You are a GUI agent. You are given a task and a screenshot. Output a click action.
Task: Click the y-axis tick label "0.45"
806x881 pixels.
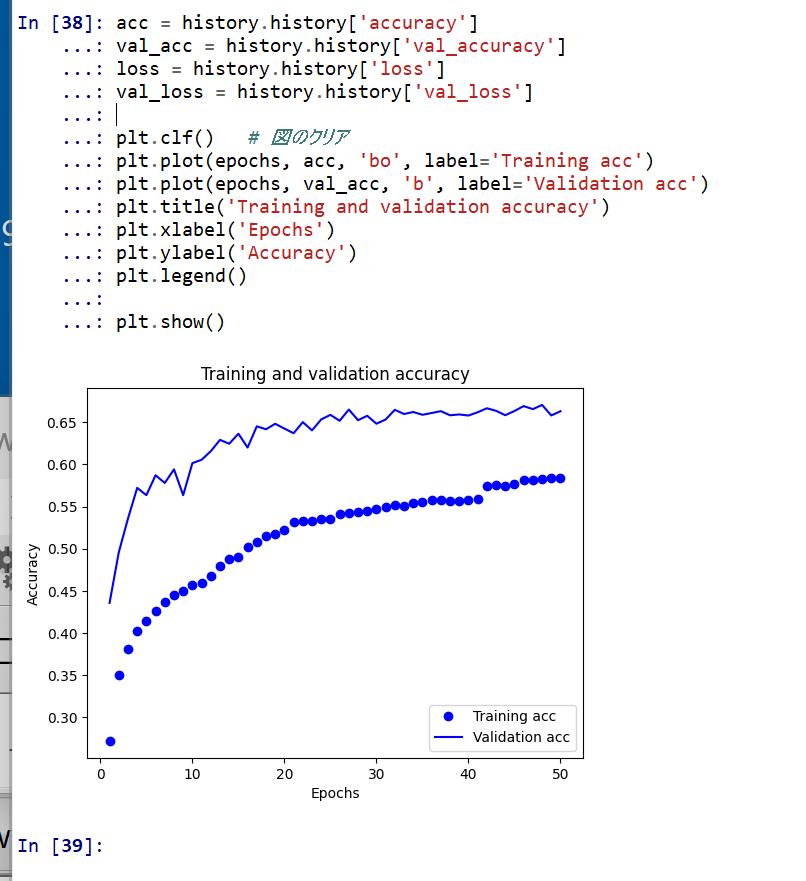[62, 592]
